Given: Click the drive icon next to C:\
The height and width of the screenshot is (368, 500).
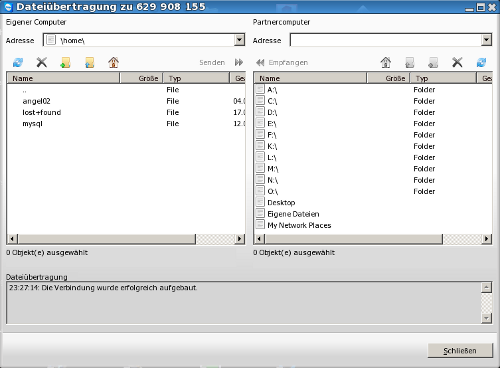Looking at the screenshot, I should [260, 100].
